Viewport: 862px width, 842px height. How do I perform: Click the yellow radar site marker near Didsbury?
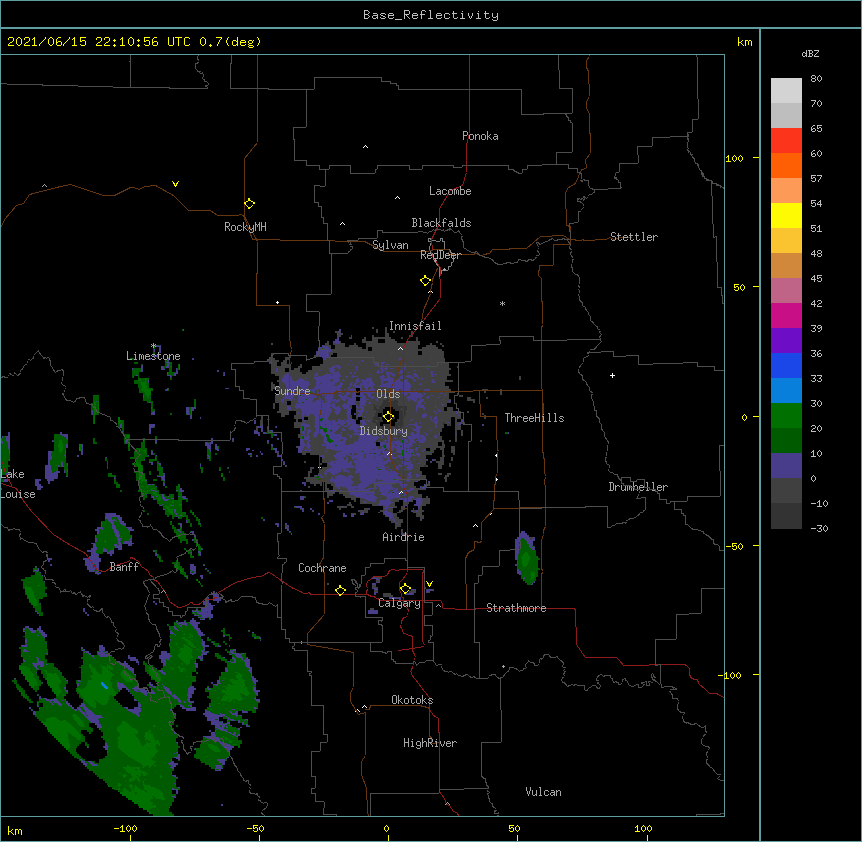coord(388,417)
